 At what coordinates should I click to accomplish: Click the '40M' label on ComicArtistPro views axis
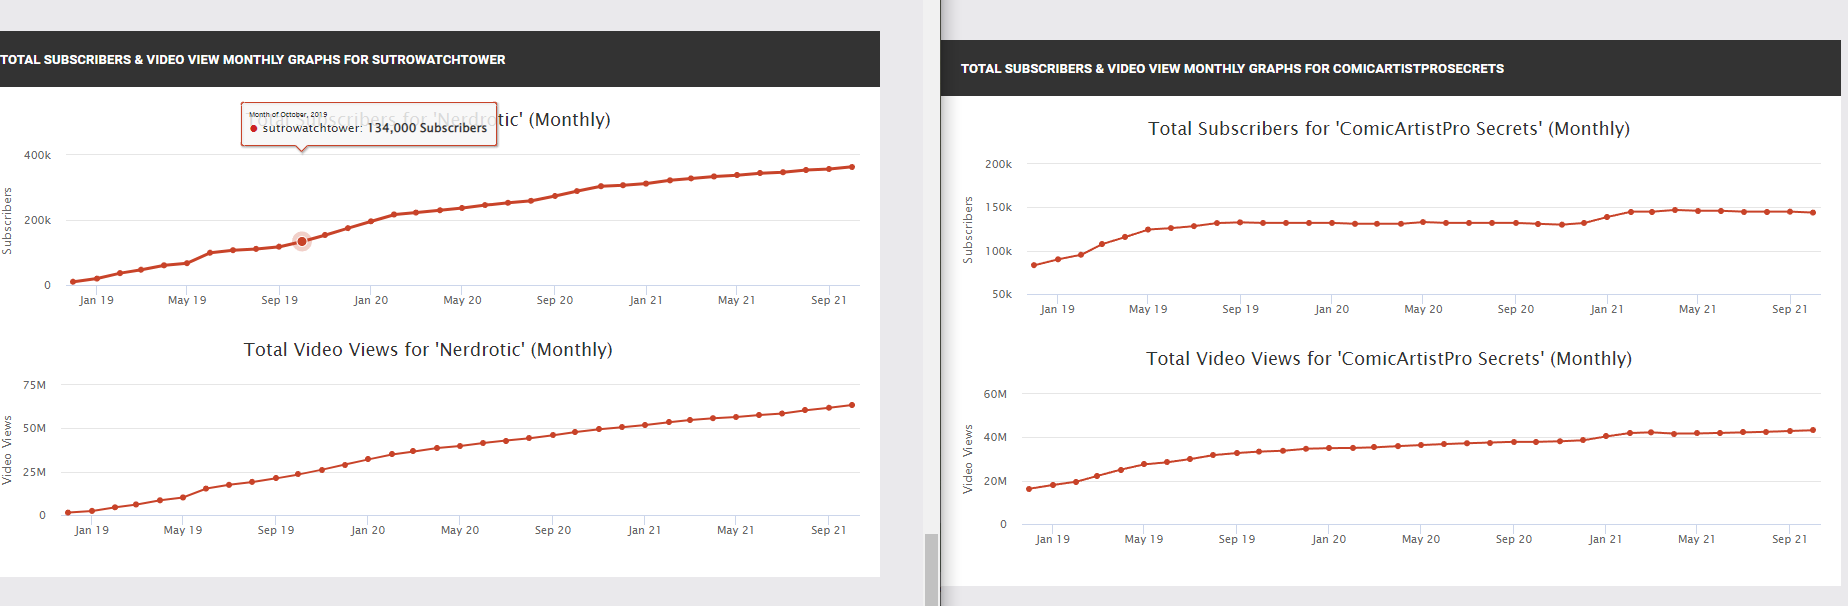point(996,438)
